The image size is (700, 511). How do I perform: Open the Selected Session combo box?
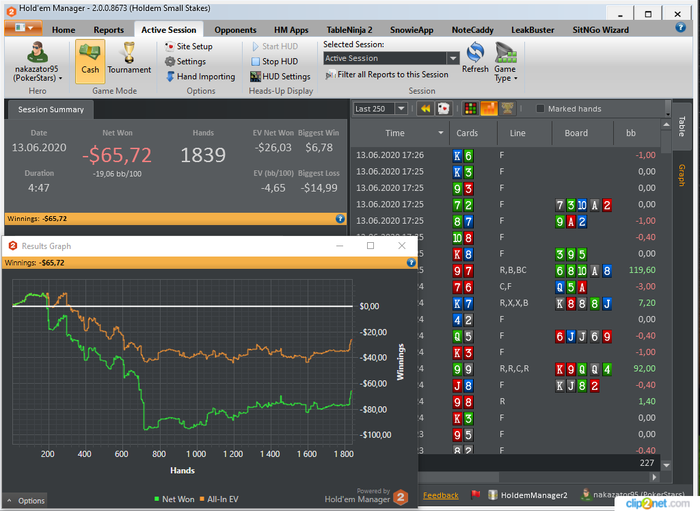pos(391,58)
